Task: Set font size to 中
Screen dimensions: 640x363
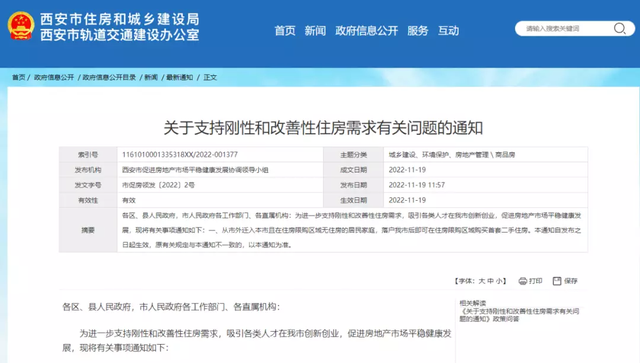Action: point(491,281)
